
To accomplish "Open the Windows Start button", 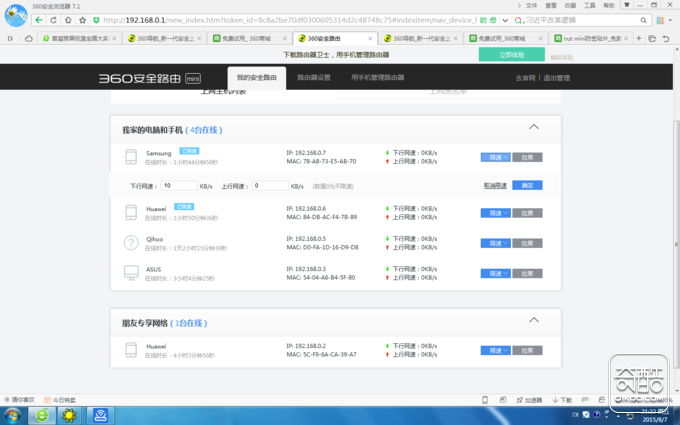I will click(12, 416).
